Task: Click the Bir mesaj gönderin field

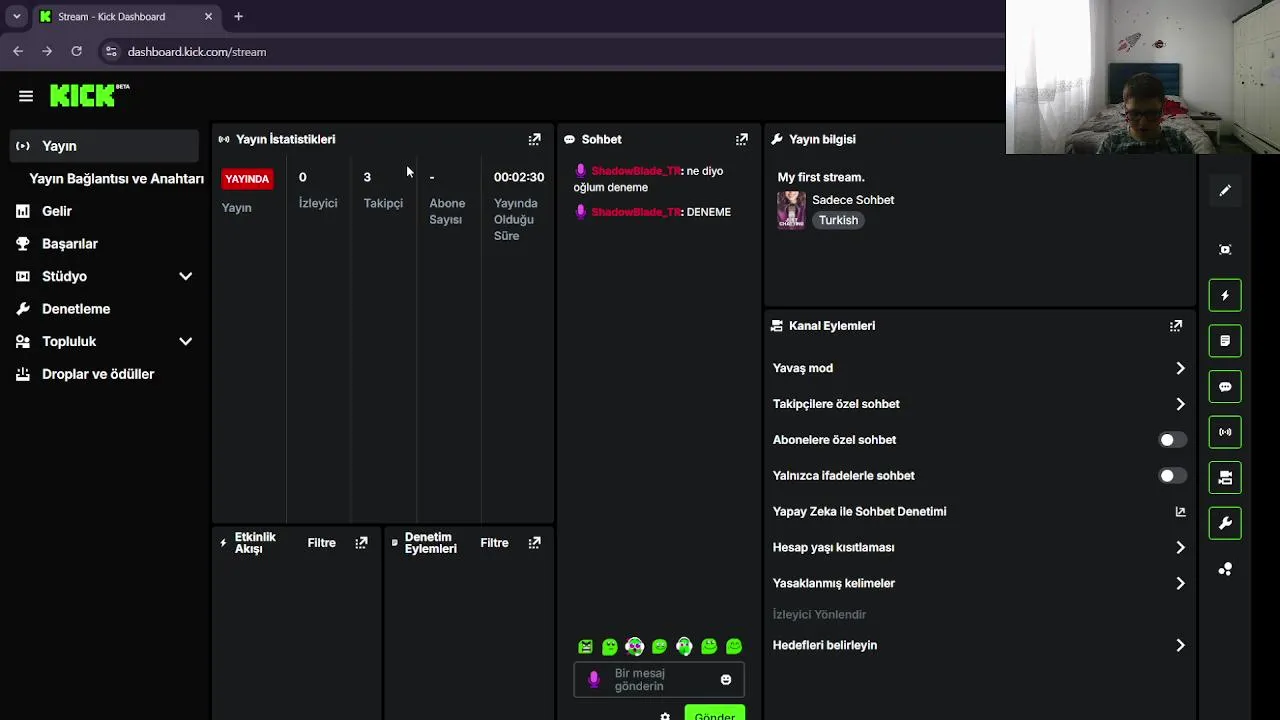Action: click(659, 680)
